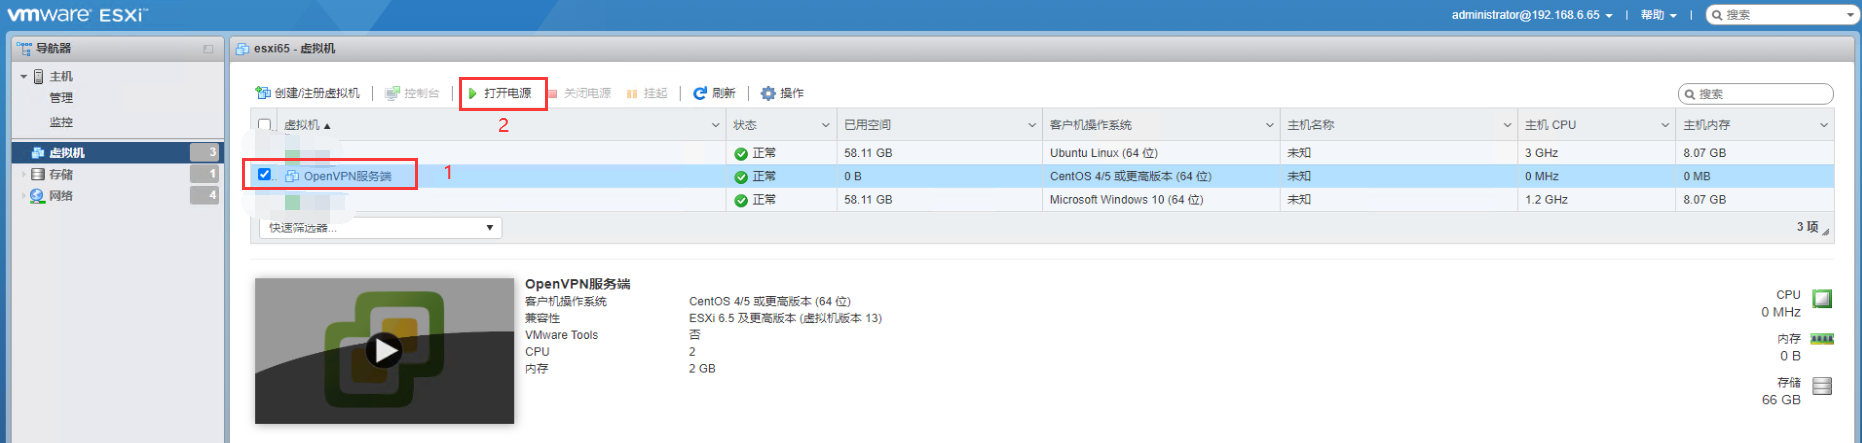This screenshot has height=443, width=1862.
Task: Open the 客户机操作系统 column dropdown chevron
Action: pyautogui.click(x=1269, y=125)
